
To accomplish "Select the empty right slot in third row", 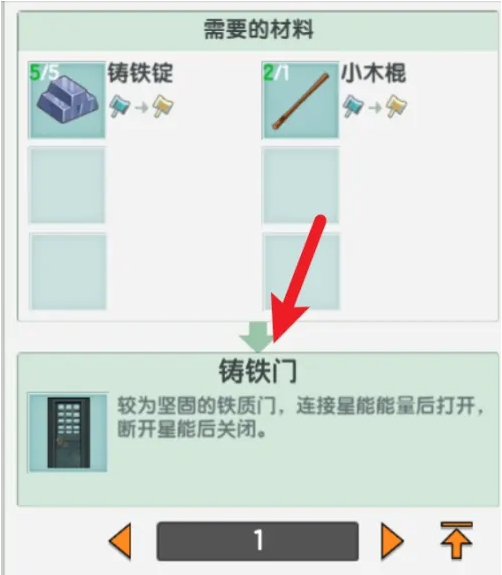I will pos(301,271).
